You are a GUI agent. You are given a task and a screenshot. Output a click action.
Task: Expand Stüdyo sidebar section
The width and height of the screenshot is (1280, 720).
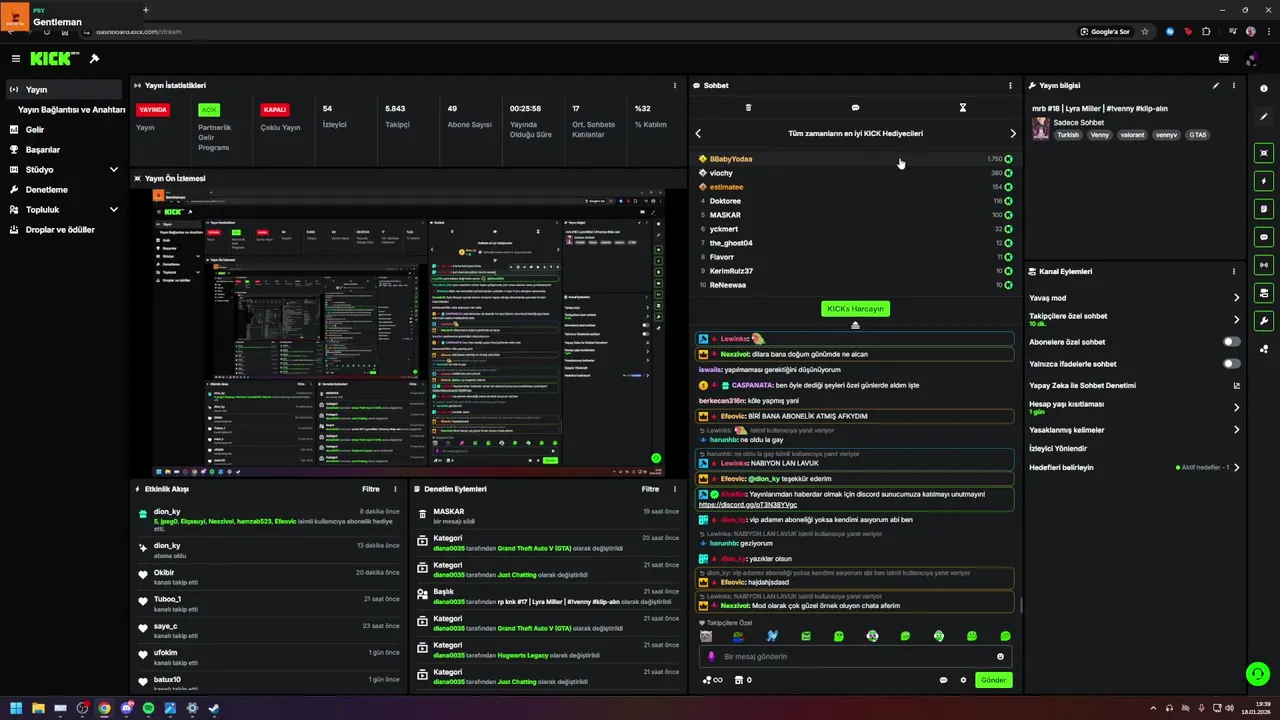point(113,170)
